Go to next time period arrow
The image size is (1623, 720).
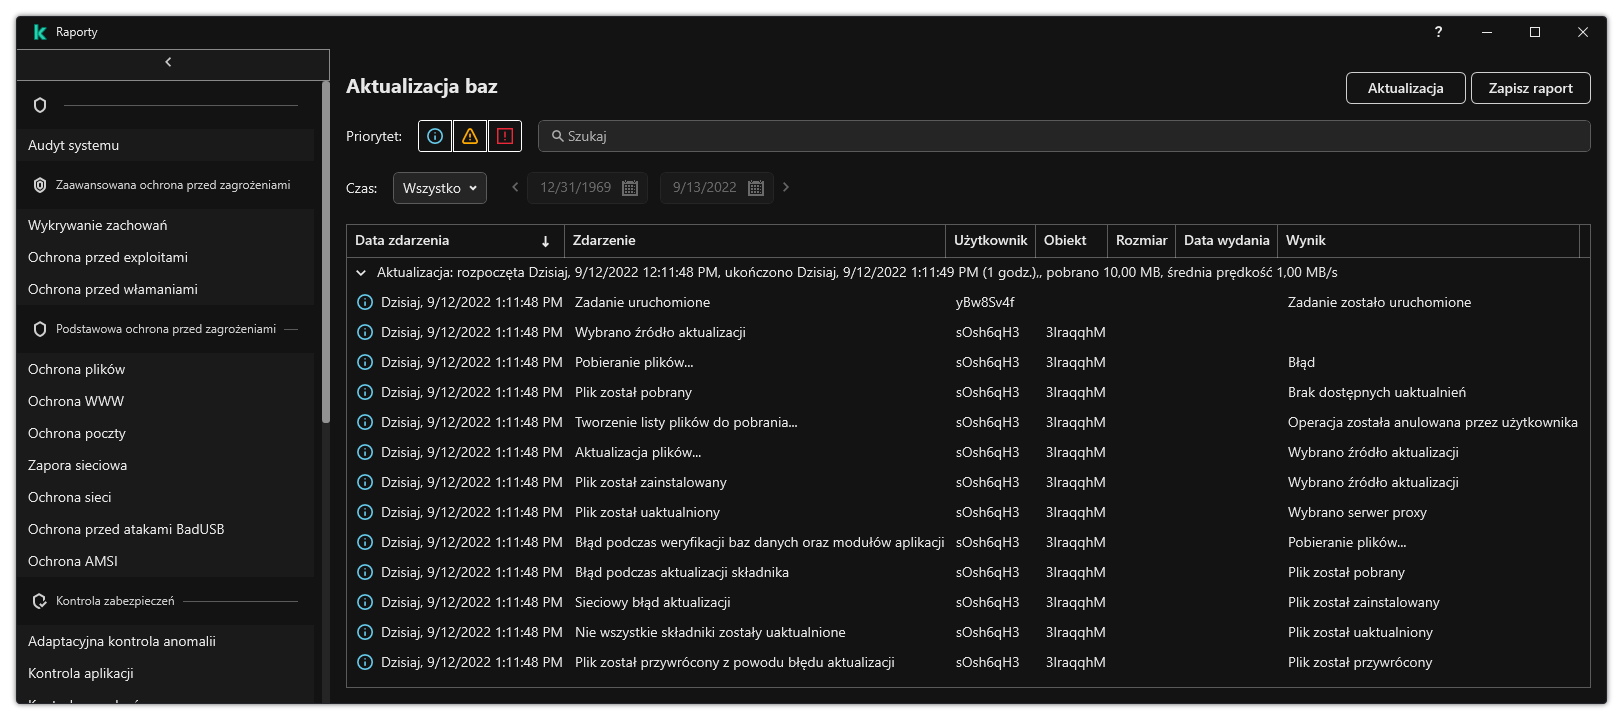(786, 187)
